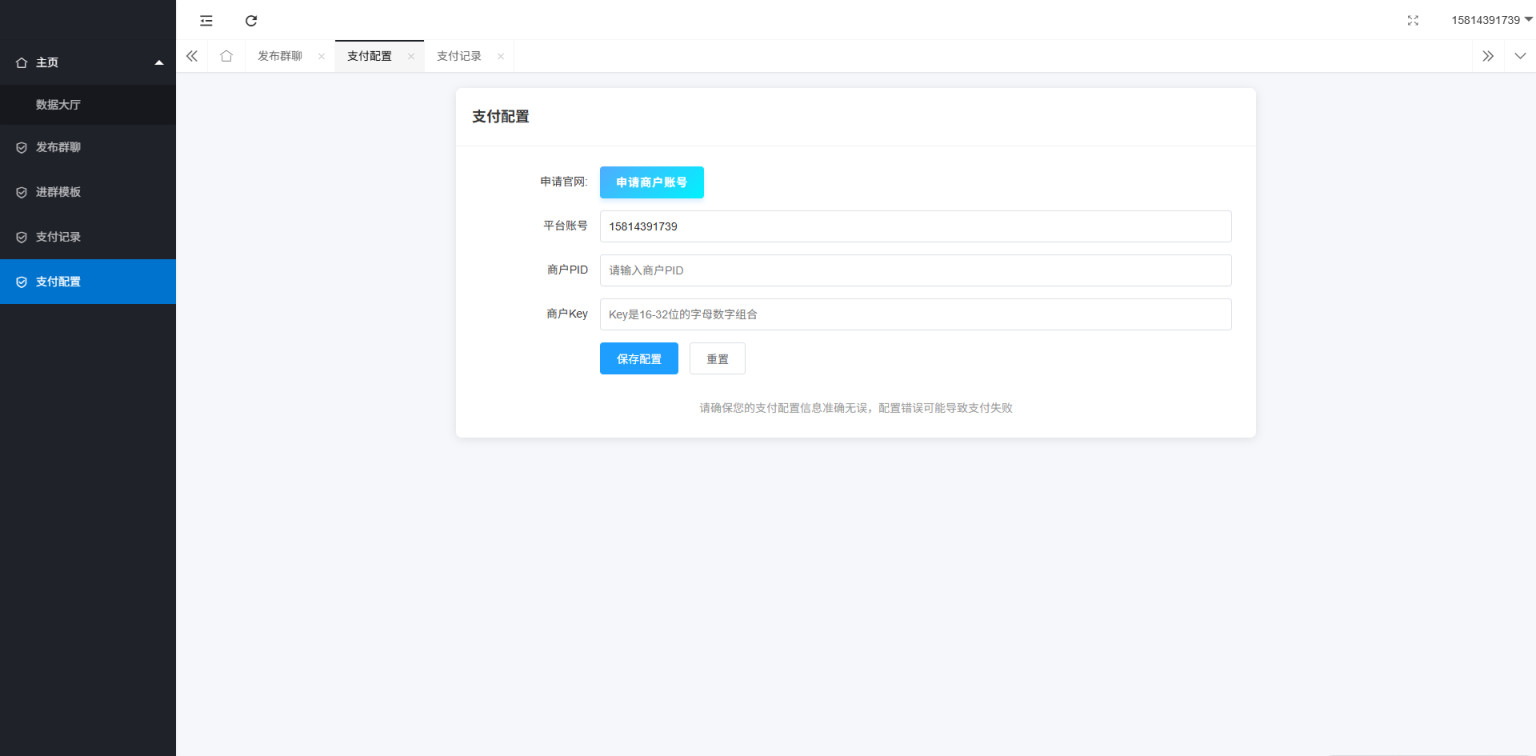
Task: Click the refresh page icon
Action: point(251,20)
